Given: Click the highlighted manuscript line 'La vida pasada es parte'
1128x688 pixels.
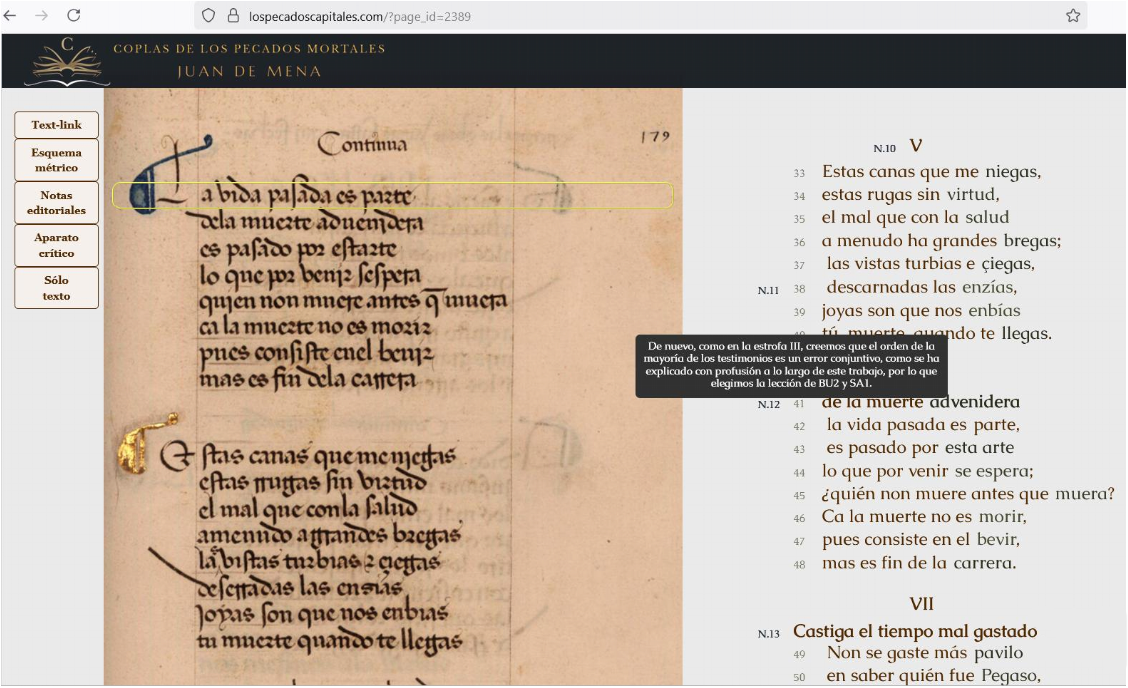Looking at the screenshot, I should click(x=393, y=195).
